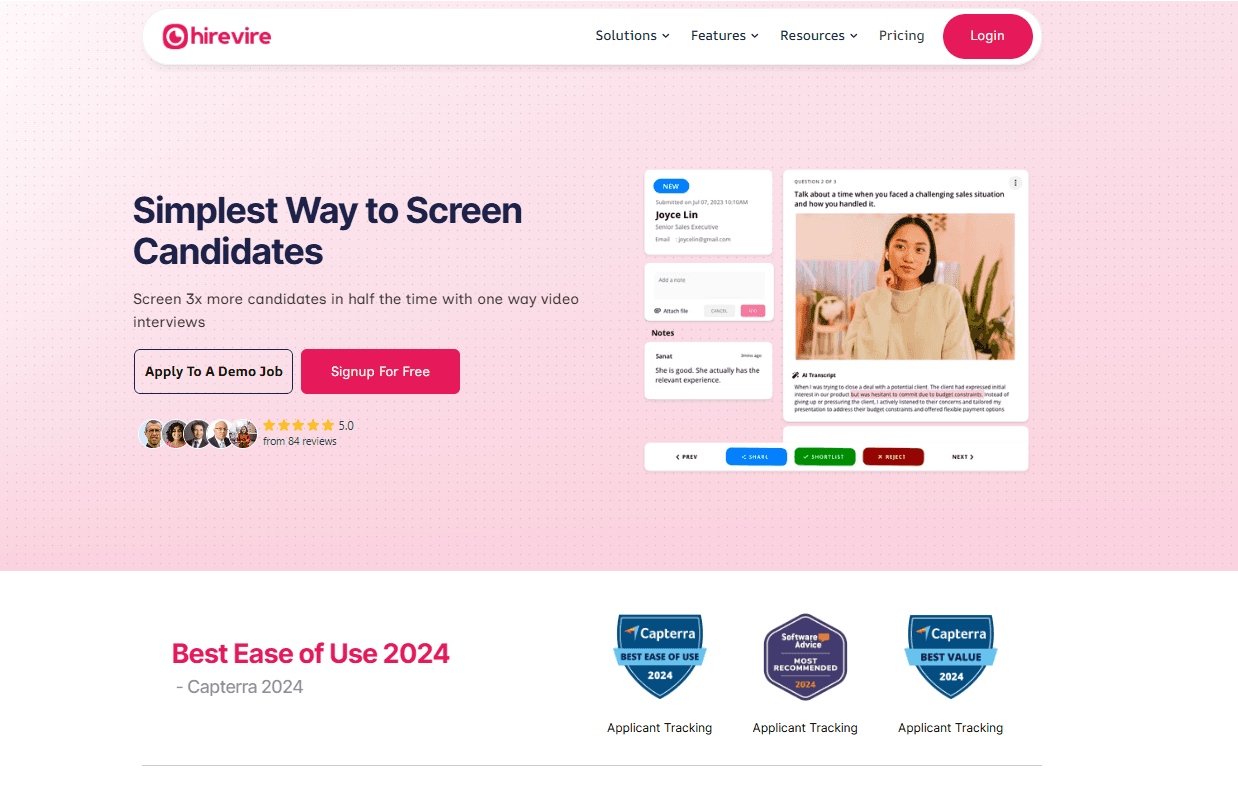Screen dimensions: 1238x809
Task: Click the Capterra Best Ease of Use badge
Action: coord(660,657)
